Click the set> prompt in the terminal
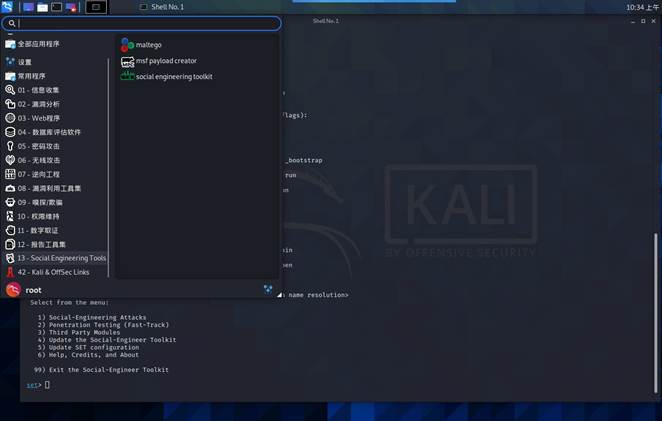Image resolution: width=662 pixels, height=421 pixels. coord(34,385)
